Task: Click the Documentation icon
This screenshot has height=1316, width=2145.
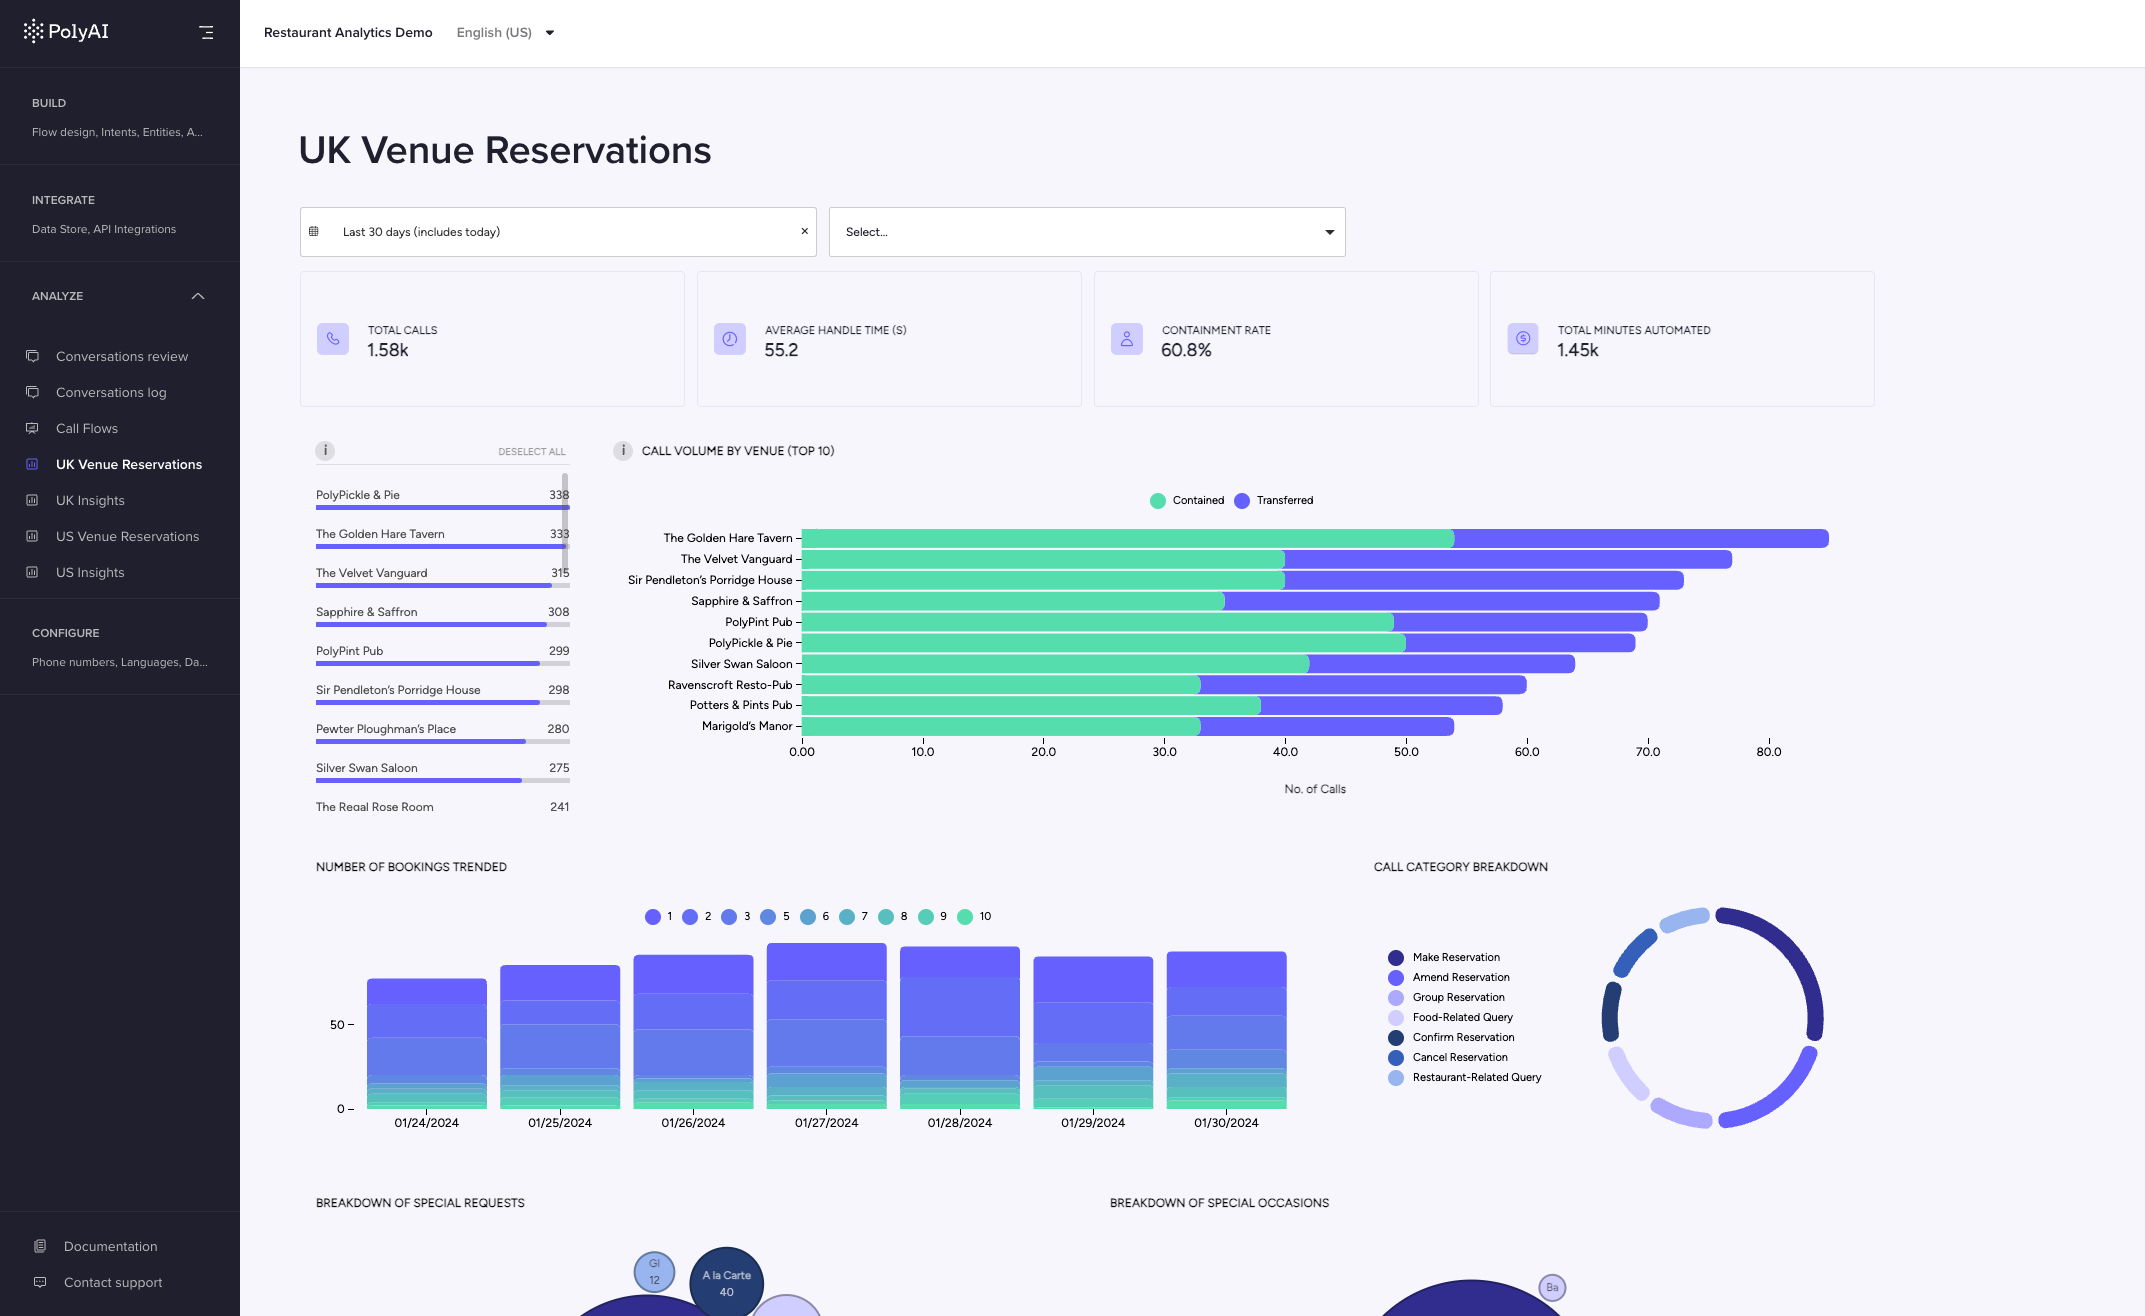Action: (x=40, y=1246)
